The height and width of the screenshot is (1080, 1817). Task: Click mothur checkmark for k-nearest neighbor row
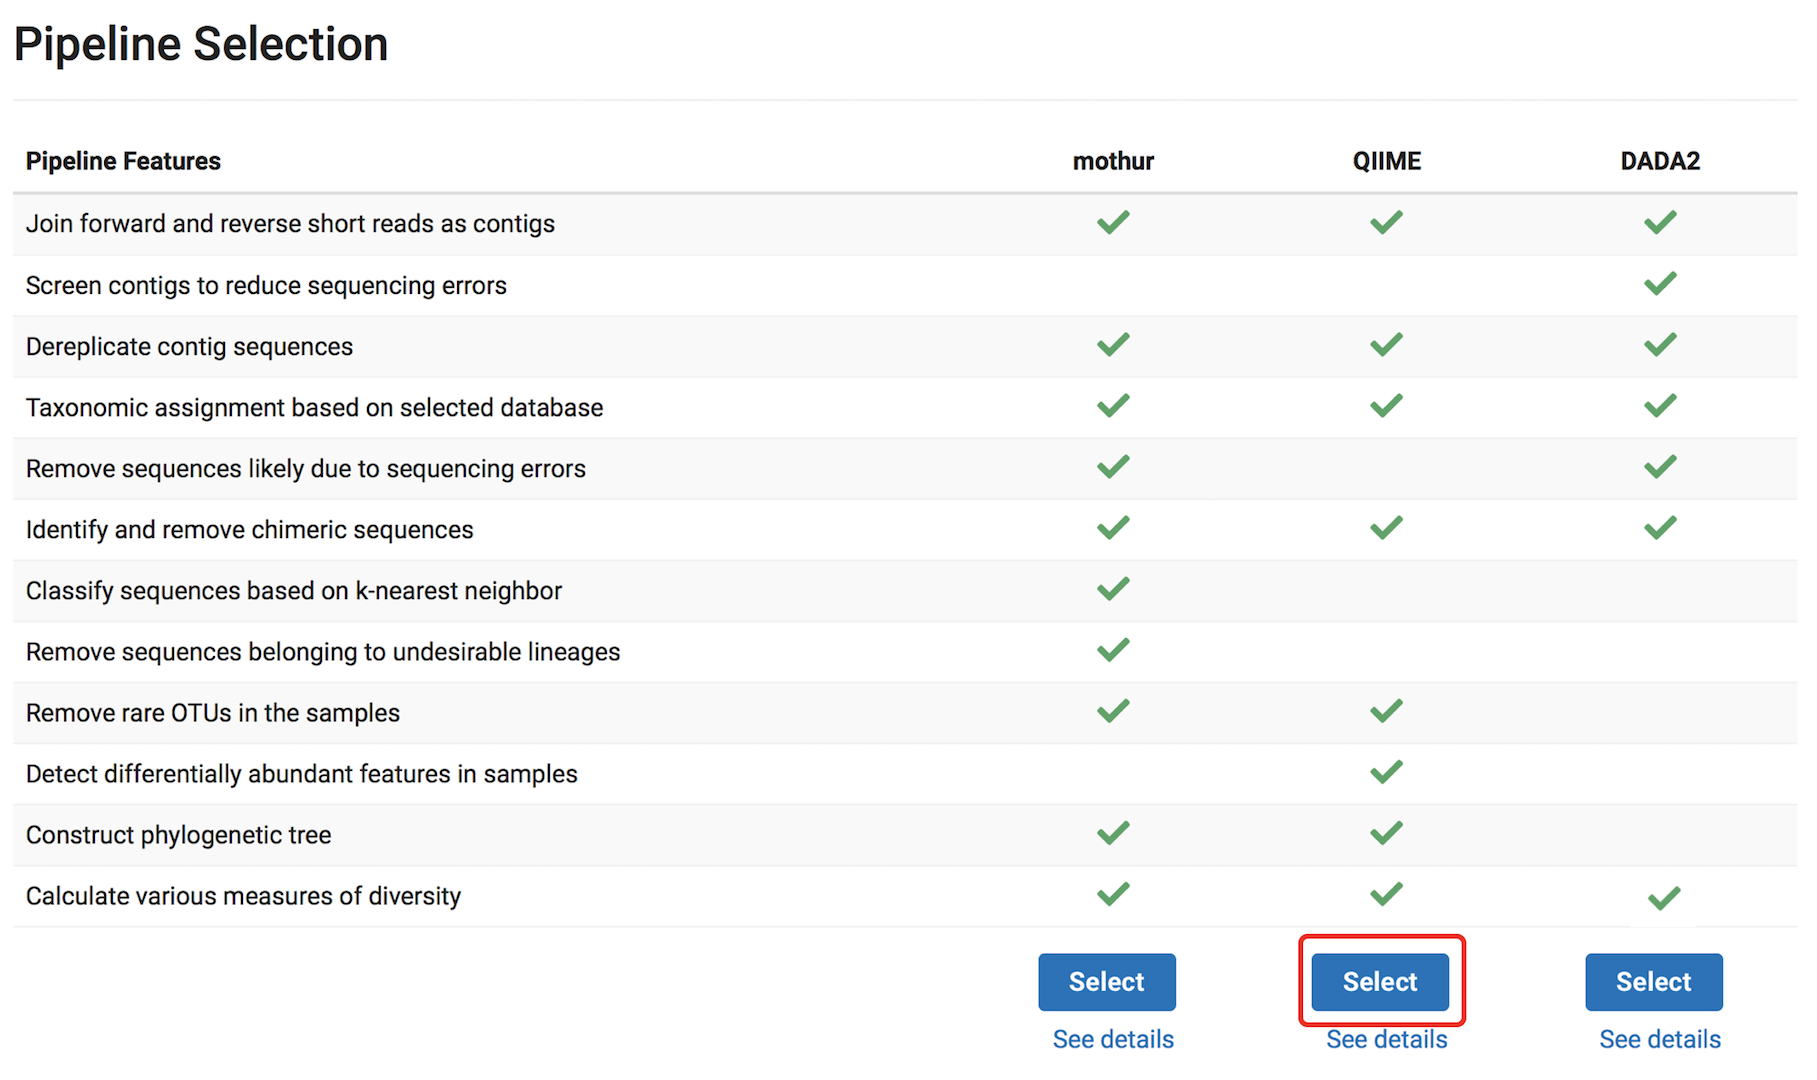pyautogui.click(x=1113, y=588)
